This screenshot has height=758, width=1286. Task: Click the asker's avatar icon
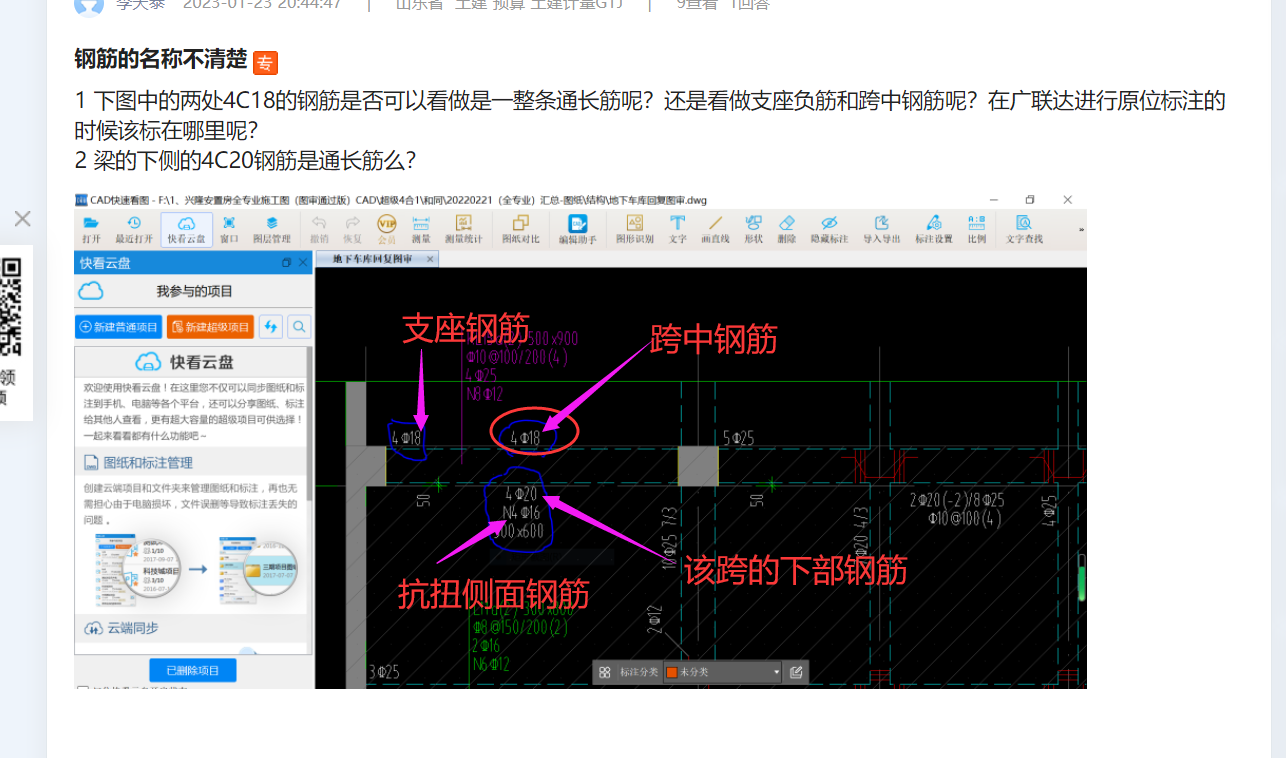coord(89,5)
